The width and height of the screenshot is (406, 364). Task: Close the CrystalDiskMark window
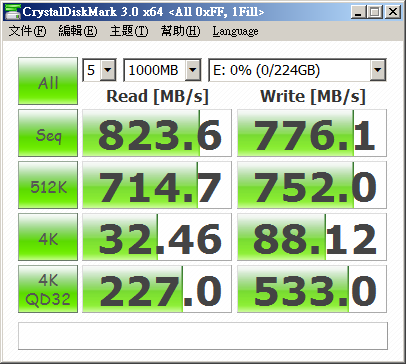tap(393, 12)
